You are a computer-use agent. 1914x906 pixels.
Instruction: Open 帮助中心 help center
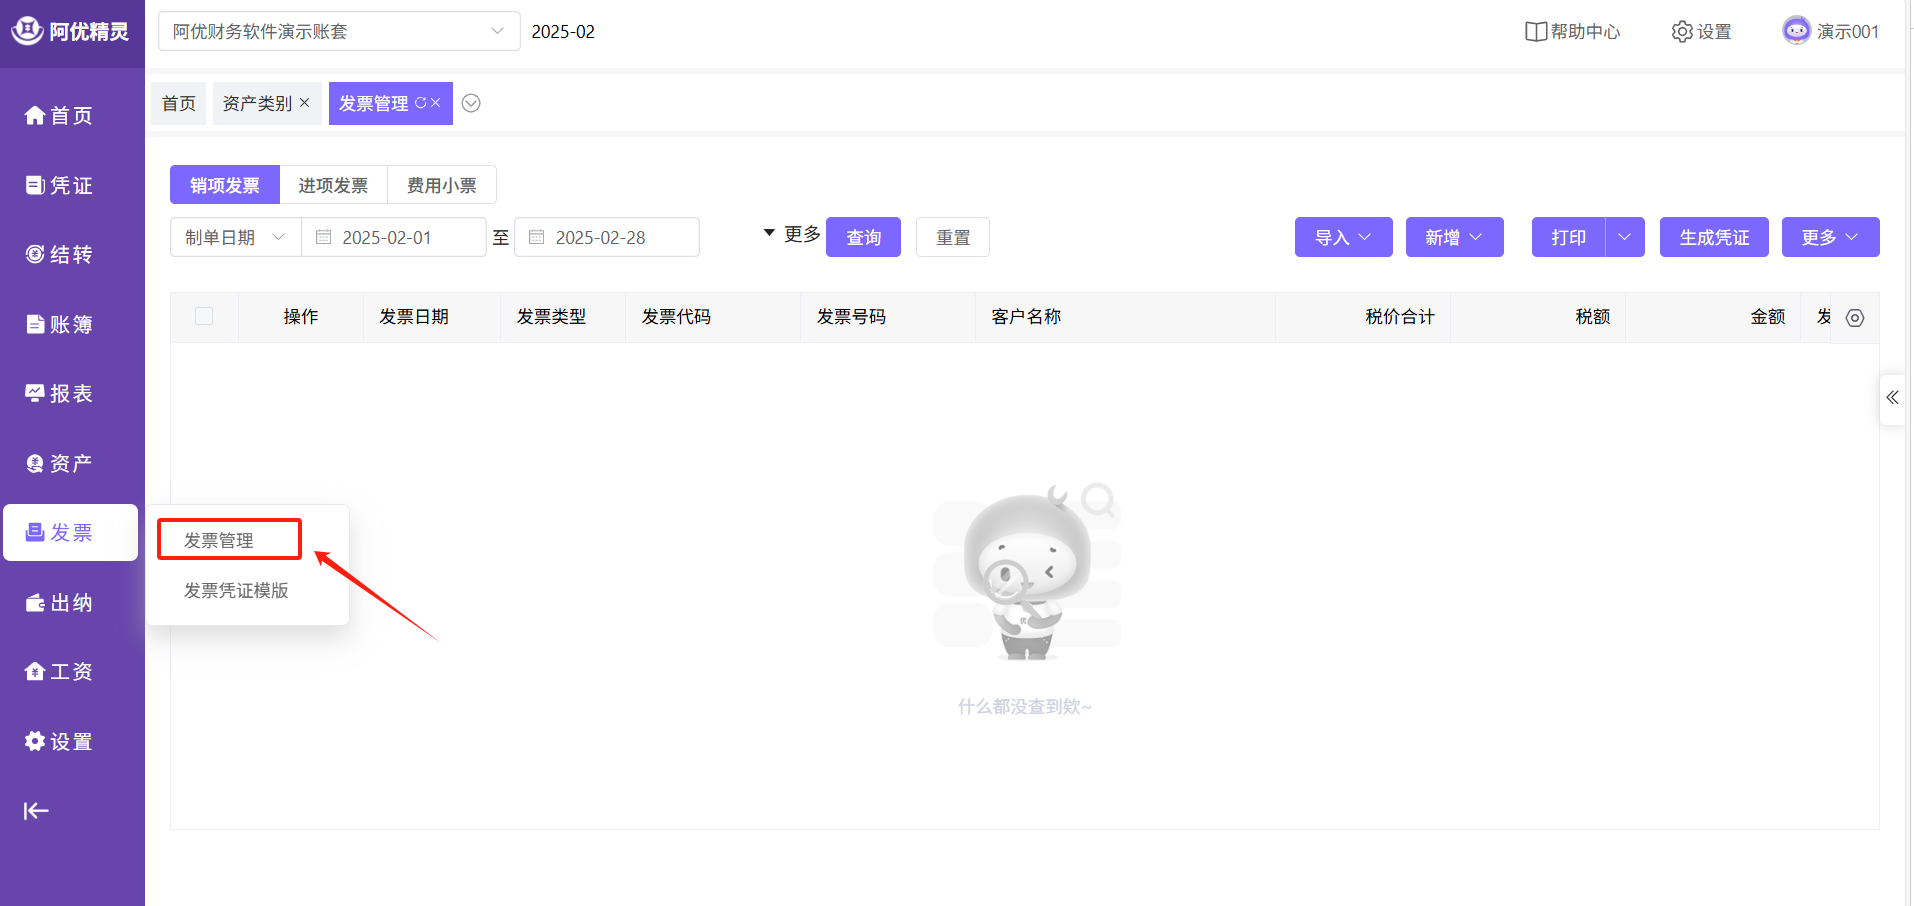(1572, 32)
